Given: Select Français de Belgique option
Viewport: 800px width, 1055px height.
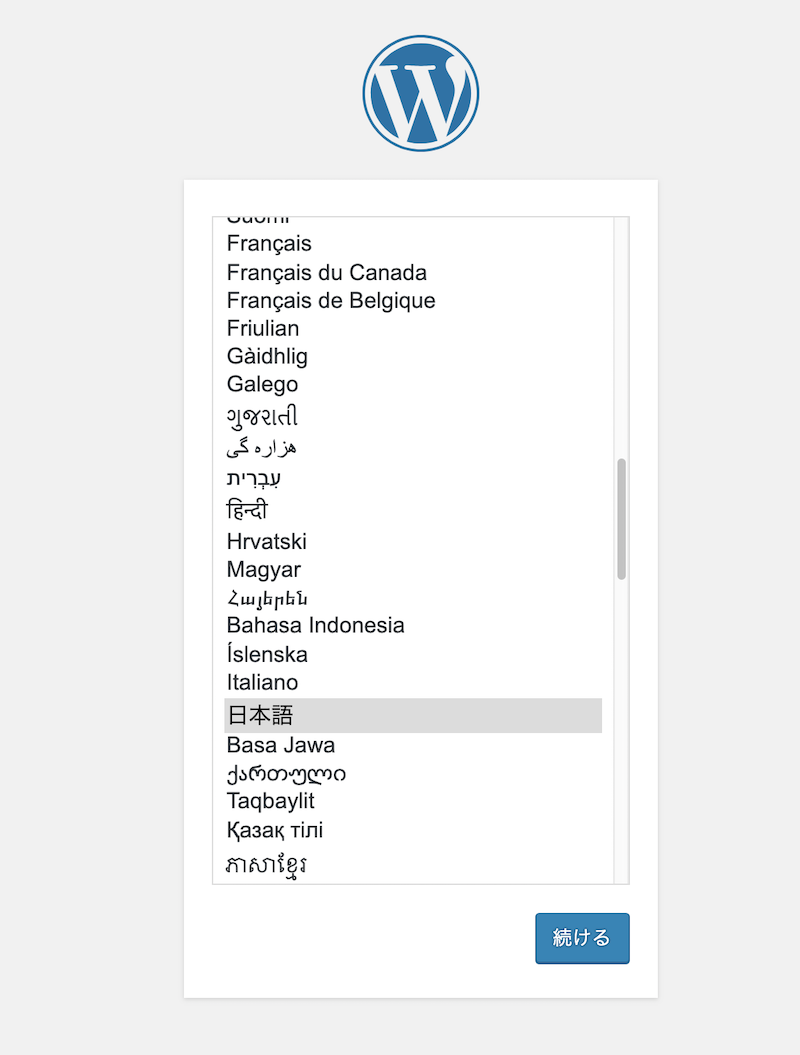Looking at the screenshot, I should coord(331,301).
